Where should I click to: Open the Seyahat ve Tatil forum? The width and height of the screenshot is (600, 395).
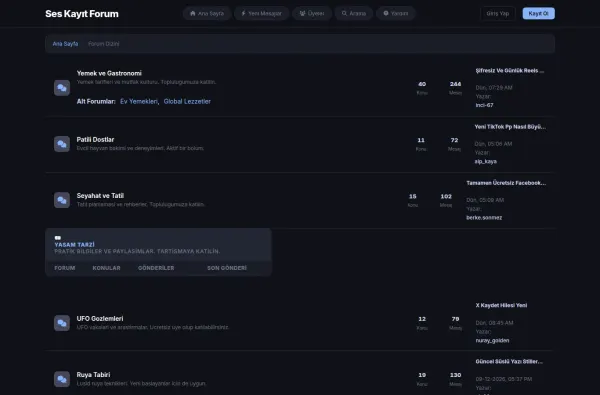pyautogui.click(x=100, y=196)
